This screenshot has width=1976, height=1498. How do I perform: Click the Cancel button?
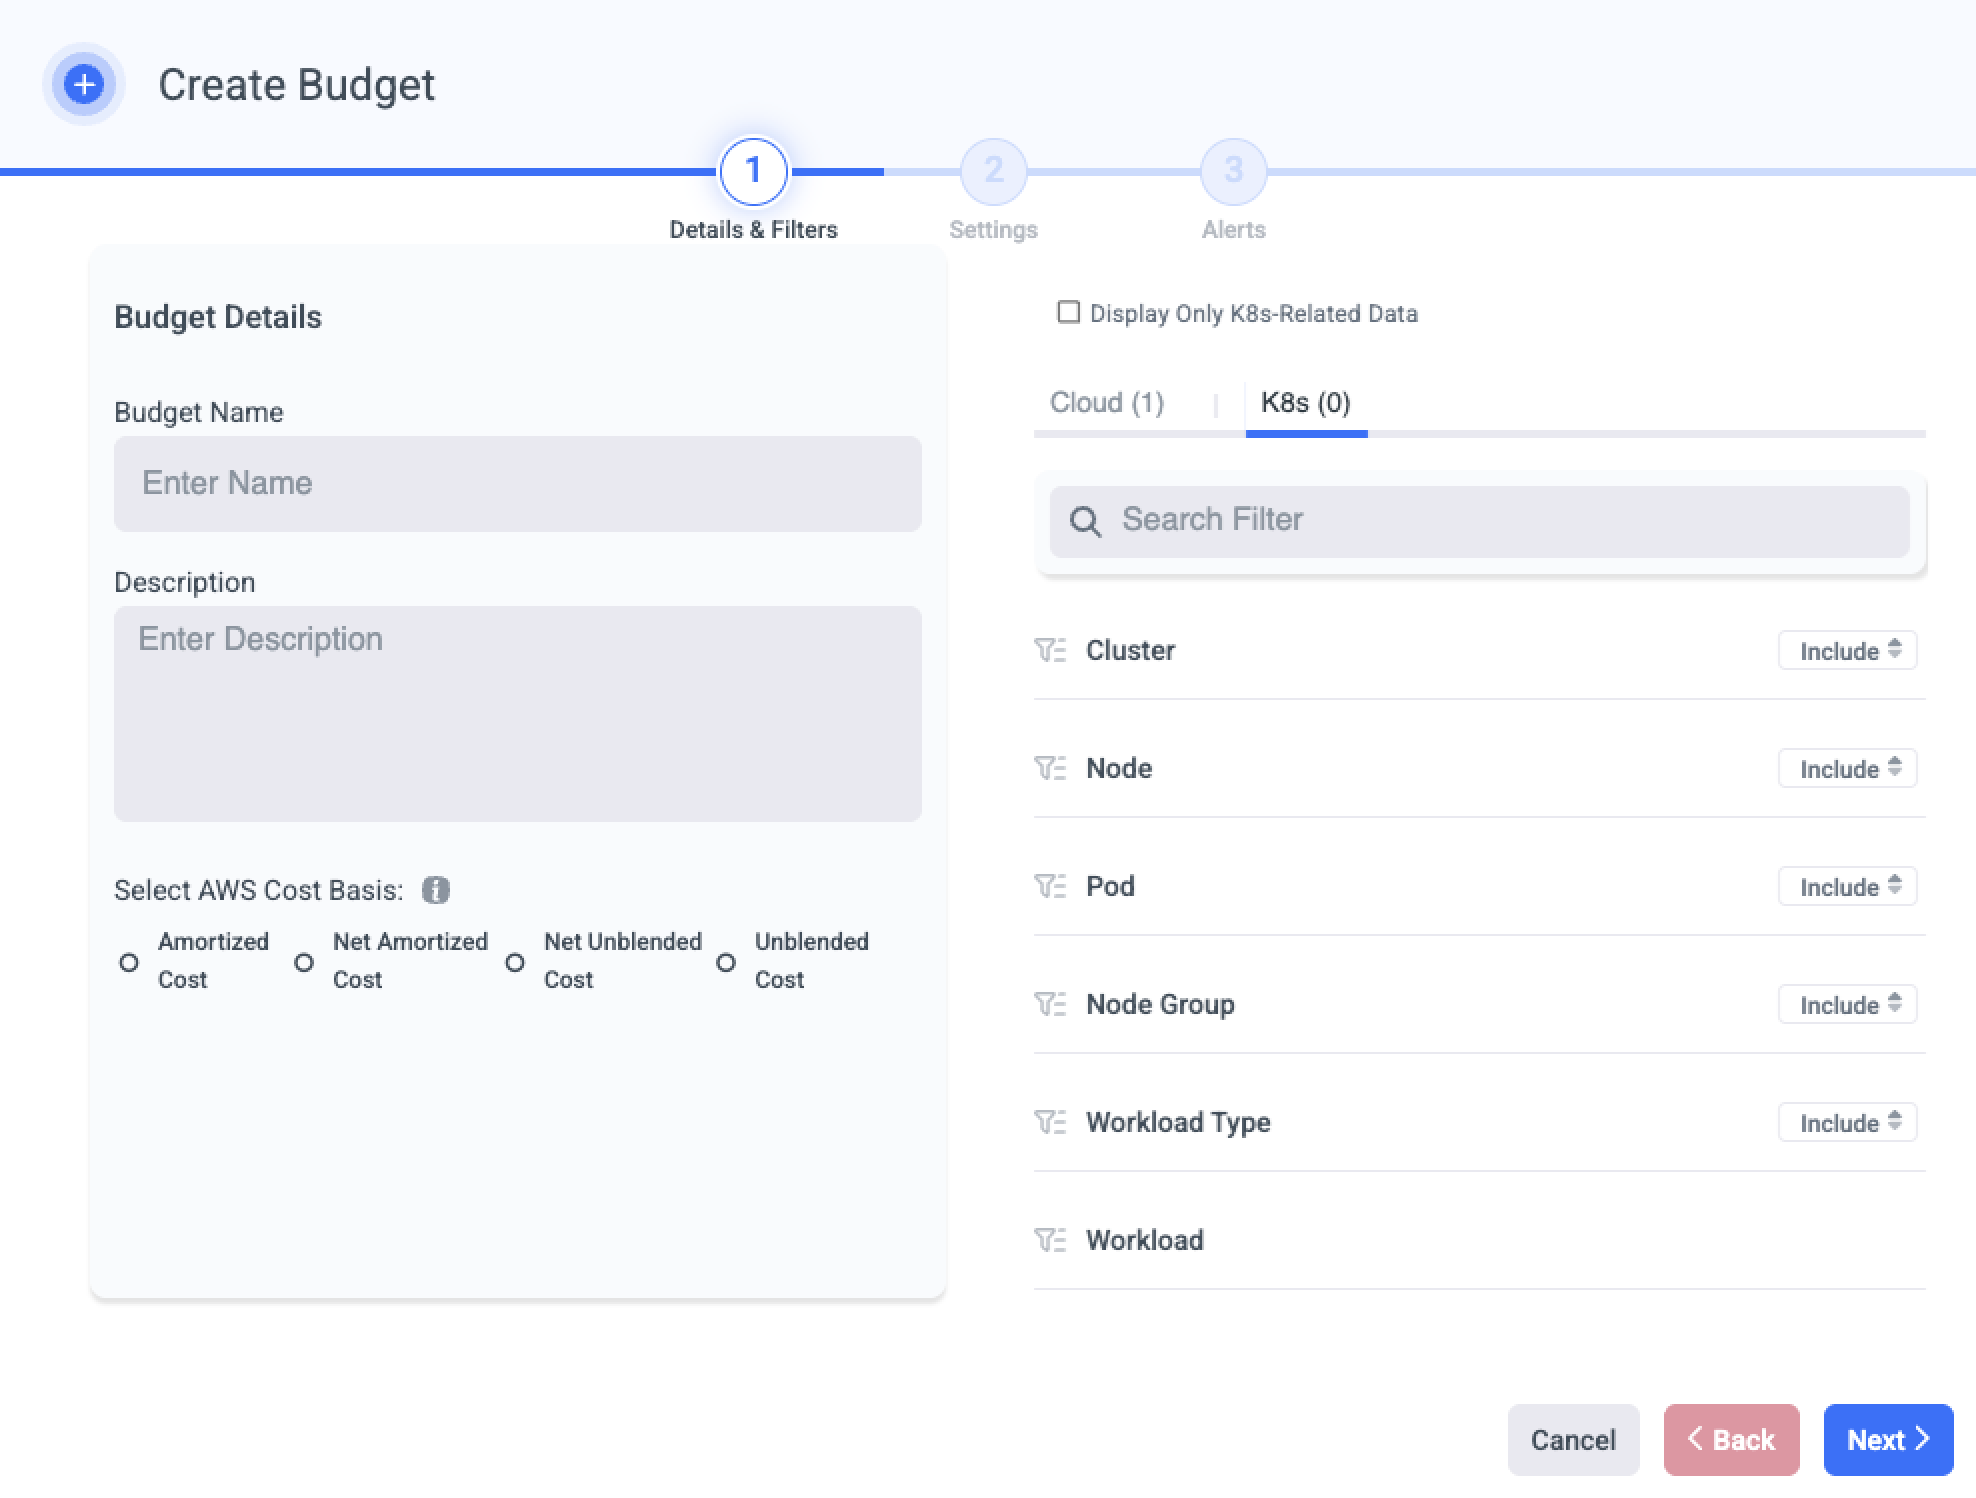click(x=1573, y=1439)
